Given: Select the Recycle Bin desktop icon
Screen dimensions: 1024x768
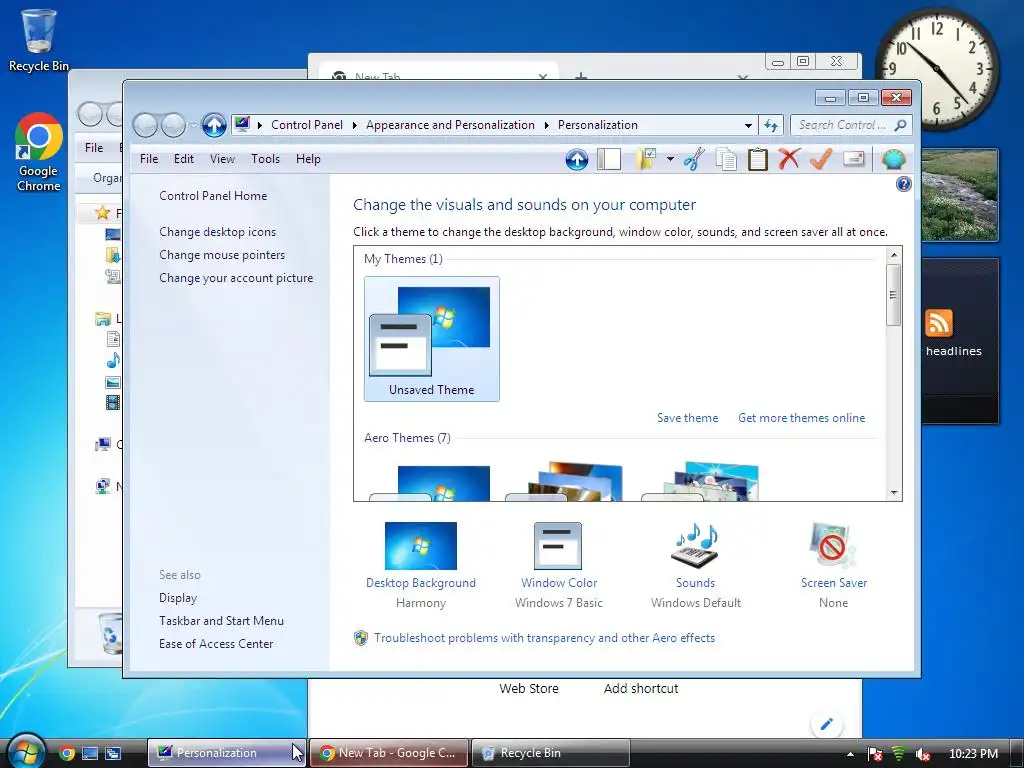Looking at the screenshot, I should pos(39,40).
